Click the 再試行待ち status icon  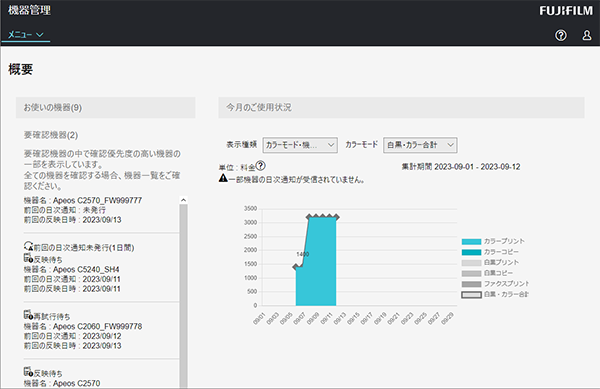[x=28, y=315]
